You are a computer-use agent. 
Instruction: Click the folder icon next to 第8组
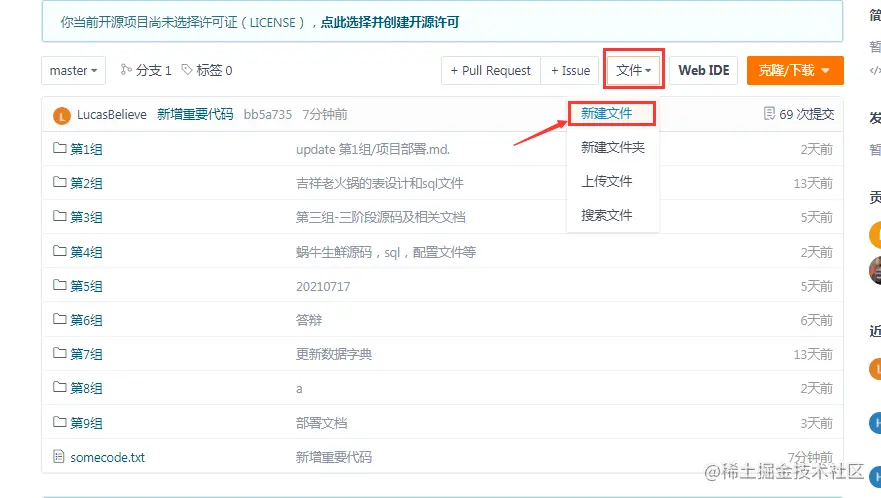click(60, 387)
